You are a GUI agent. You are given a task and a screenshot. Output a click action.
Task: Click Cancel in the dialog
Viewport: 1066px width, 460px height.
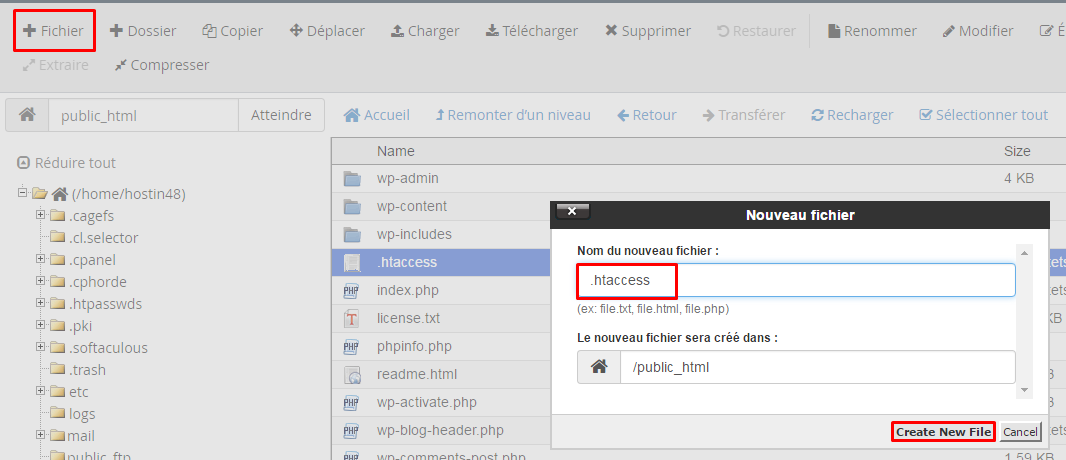point(1020,431)
